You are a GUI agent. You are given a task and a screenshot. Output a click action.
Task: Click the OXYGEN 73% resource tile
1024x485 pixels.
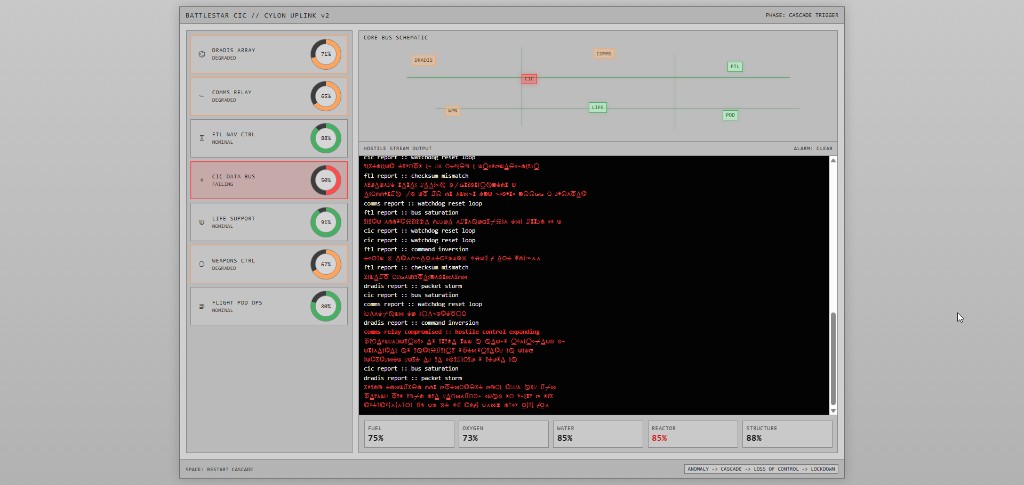[504, 433]
